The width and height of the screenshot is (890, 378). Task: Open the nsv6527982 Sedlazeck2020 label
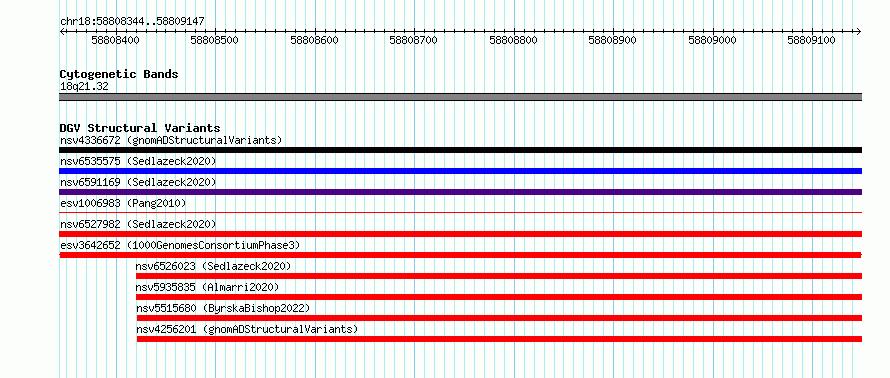tap(138, 224)
